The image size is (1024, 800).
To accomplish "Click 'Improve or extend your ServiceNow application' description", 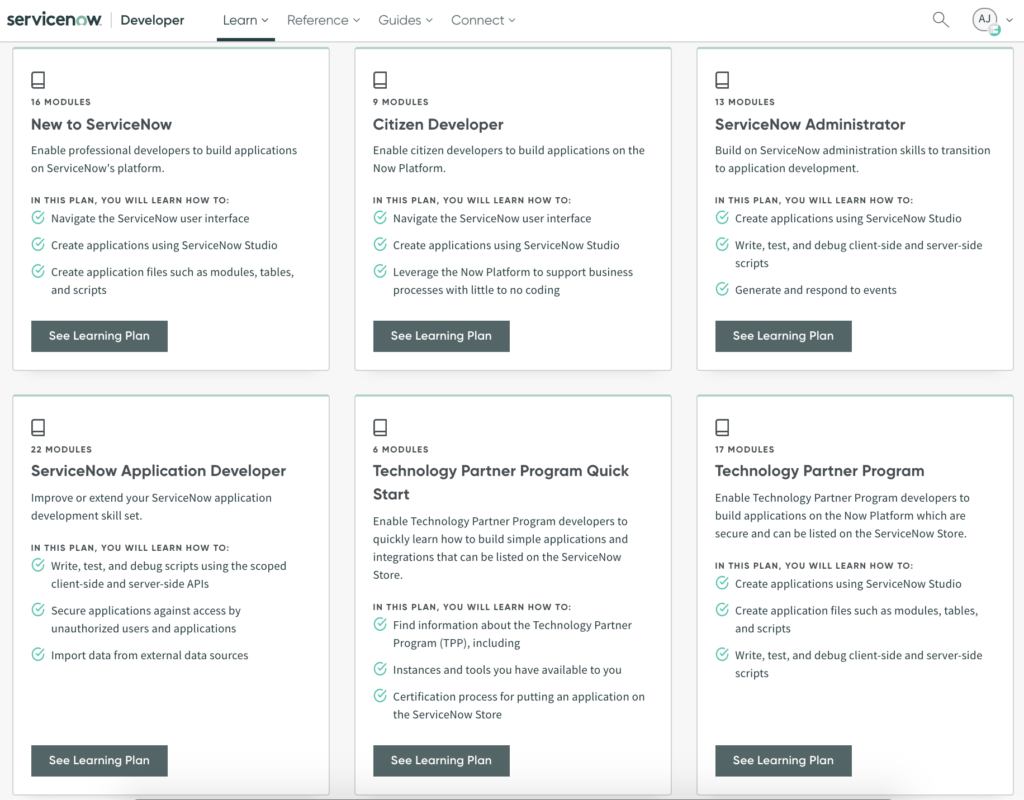I will point(152,506).
